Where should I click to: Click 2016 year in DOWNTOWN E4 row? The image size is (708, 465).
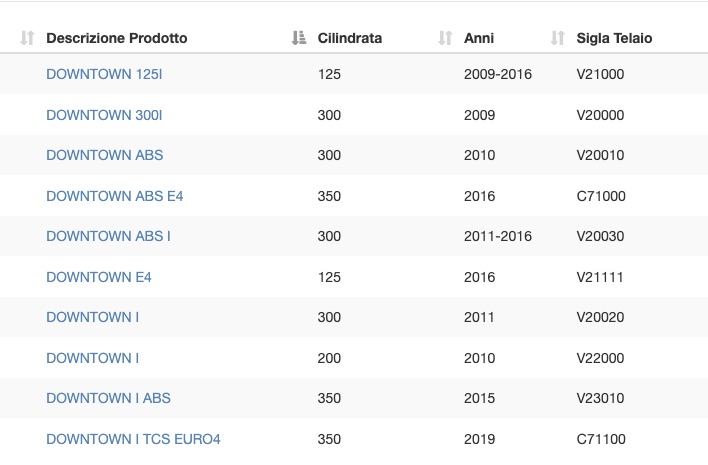(479, 277)
